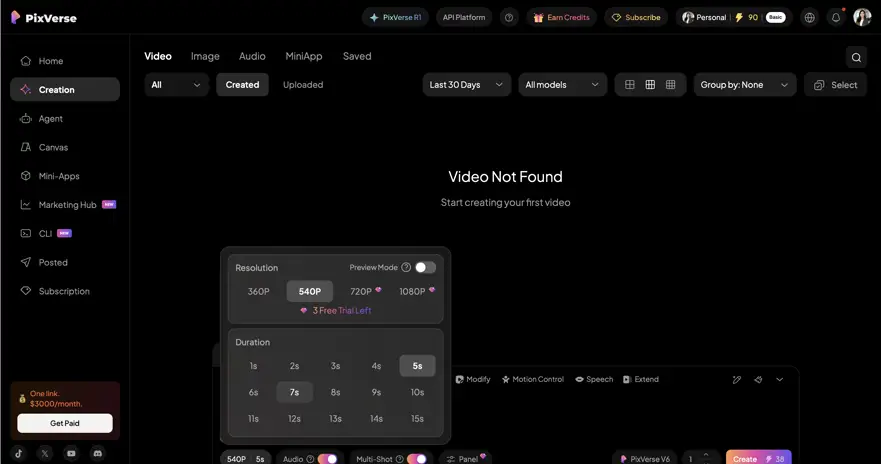Open PixVerse V6 model selector
Image resolution: width=881 pixels, height=464 pixels.
click(x=645, y=459)
